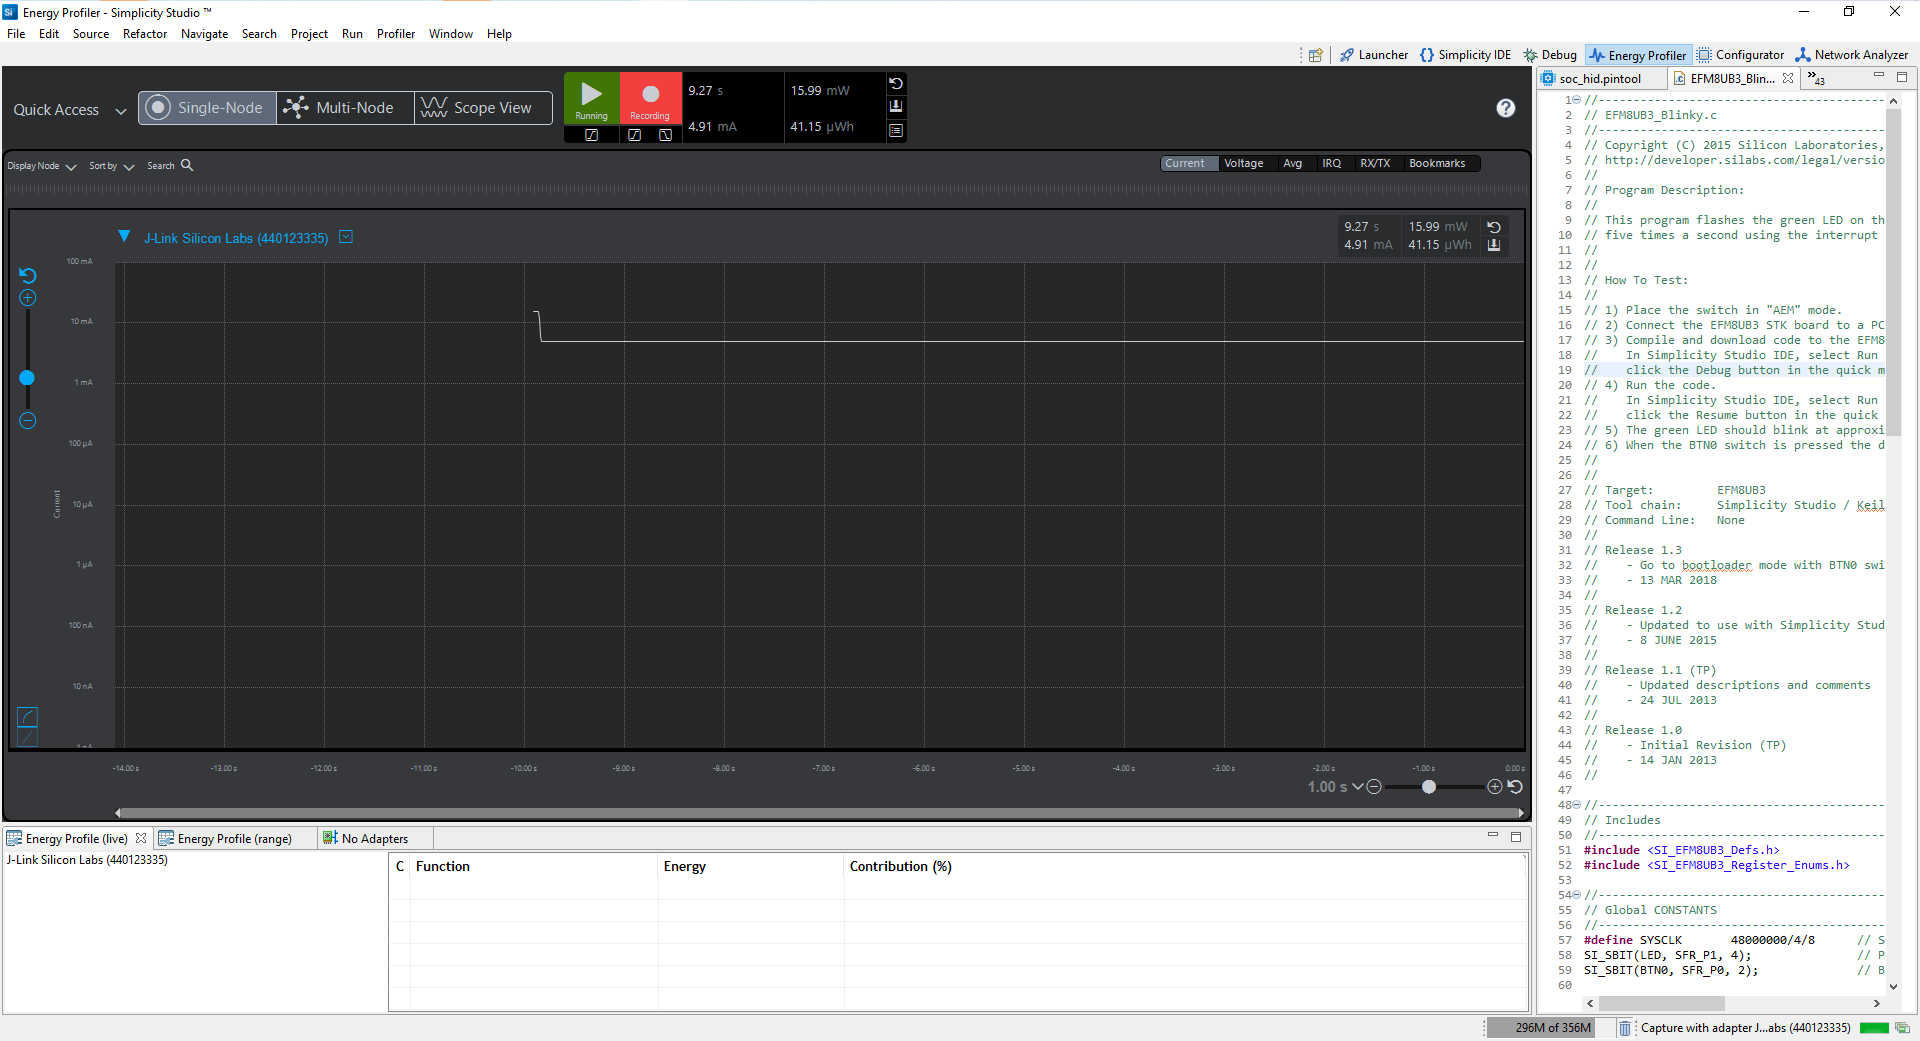
Task: Open the Display Node dropdown
Action: (x=40, y=165)
